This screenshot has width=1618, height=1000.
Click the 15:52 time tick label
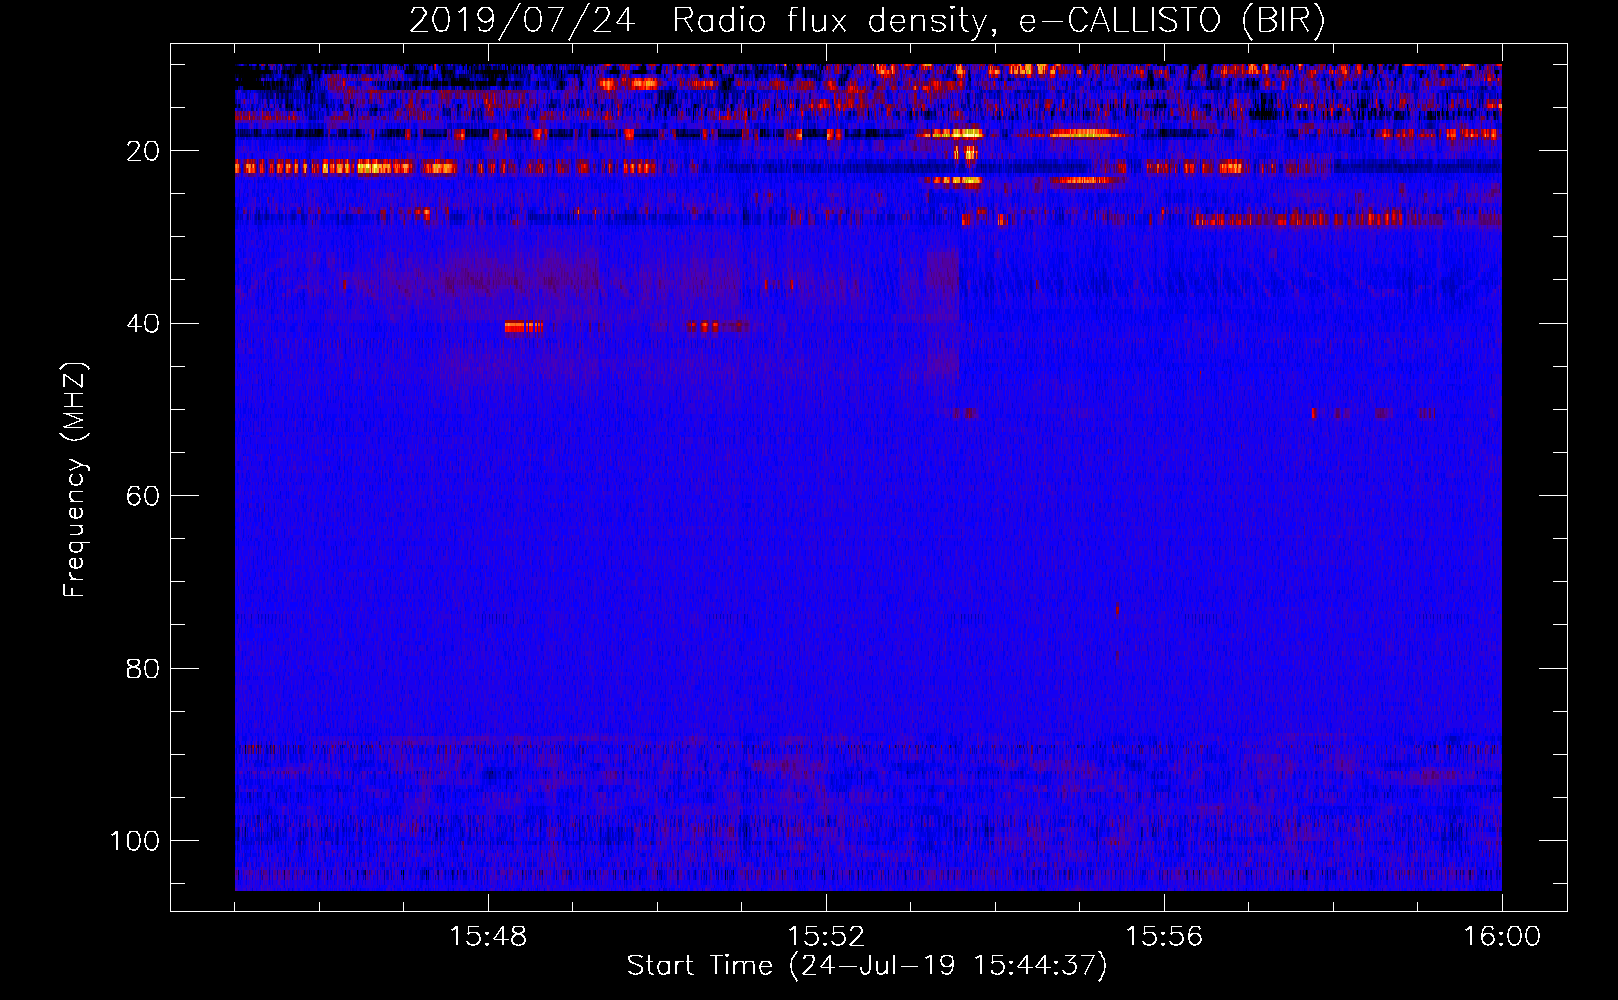click(x=826, y=937)
